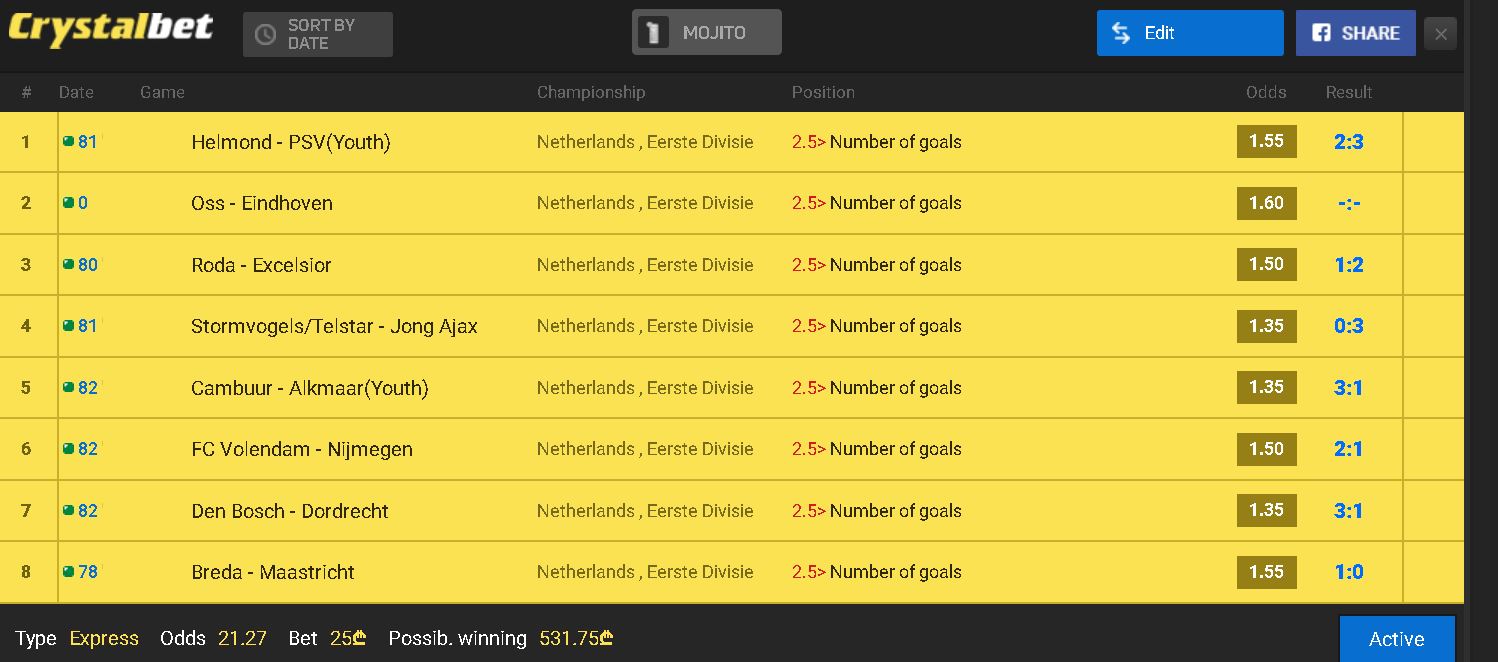Open the Mojito account button
This screenshot has width=1498, height=662.
[x=707, y=33]
